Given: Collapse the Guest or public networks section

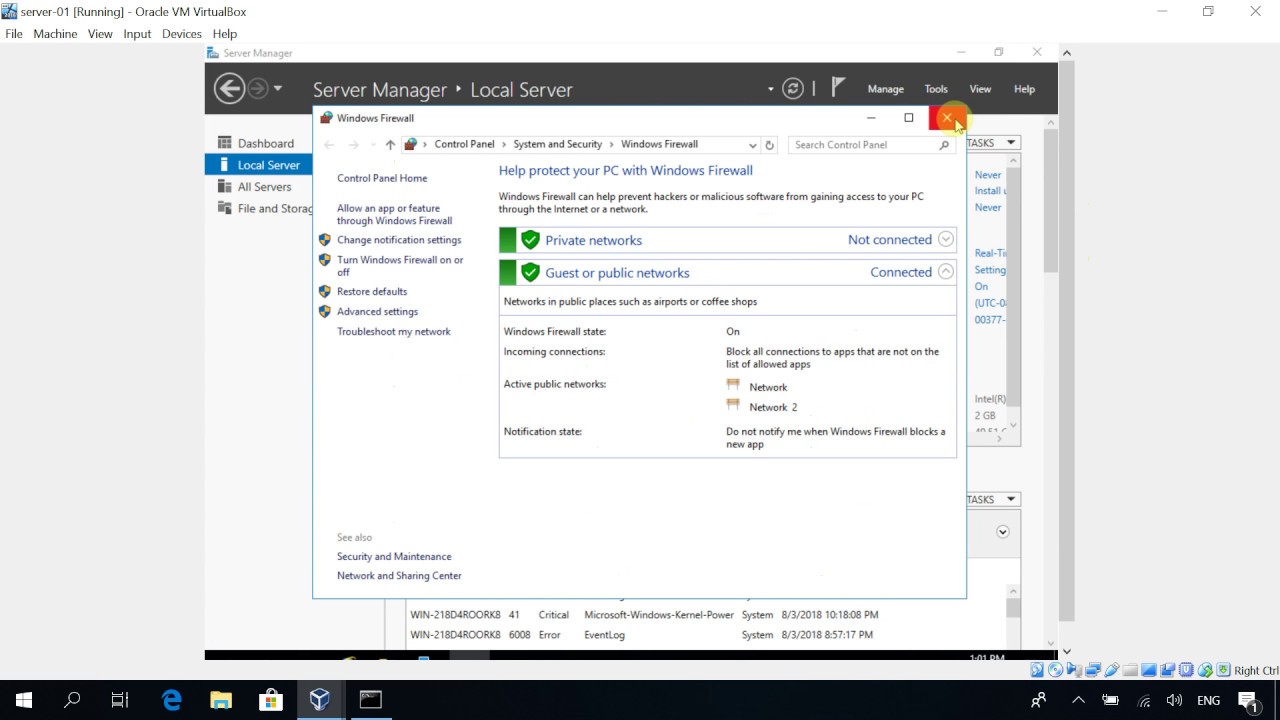Looking at the screenshot, I should 946,272.
